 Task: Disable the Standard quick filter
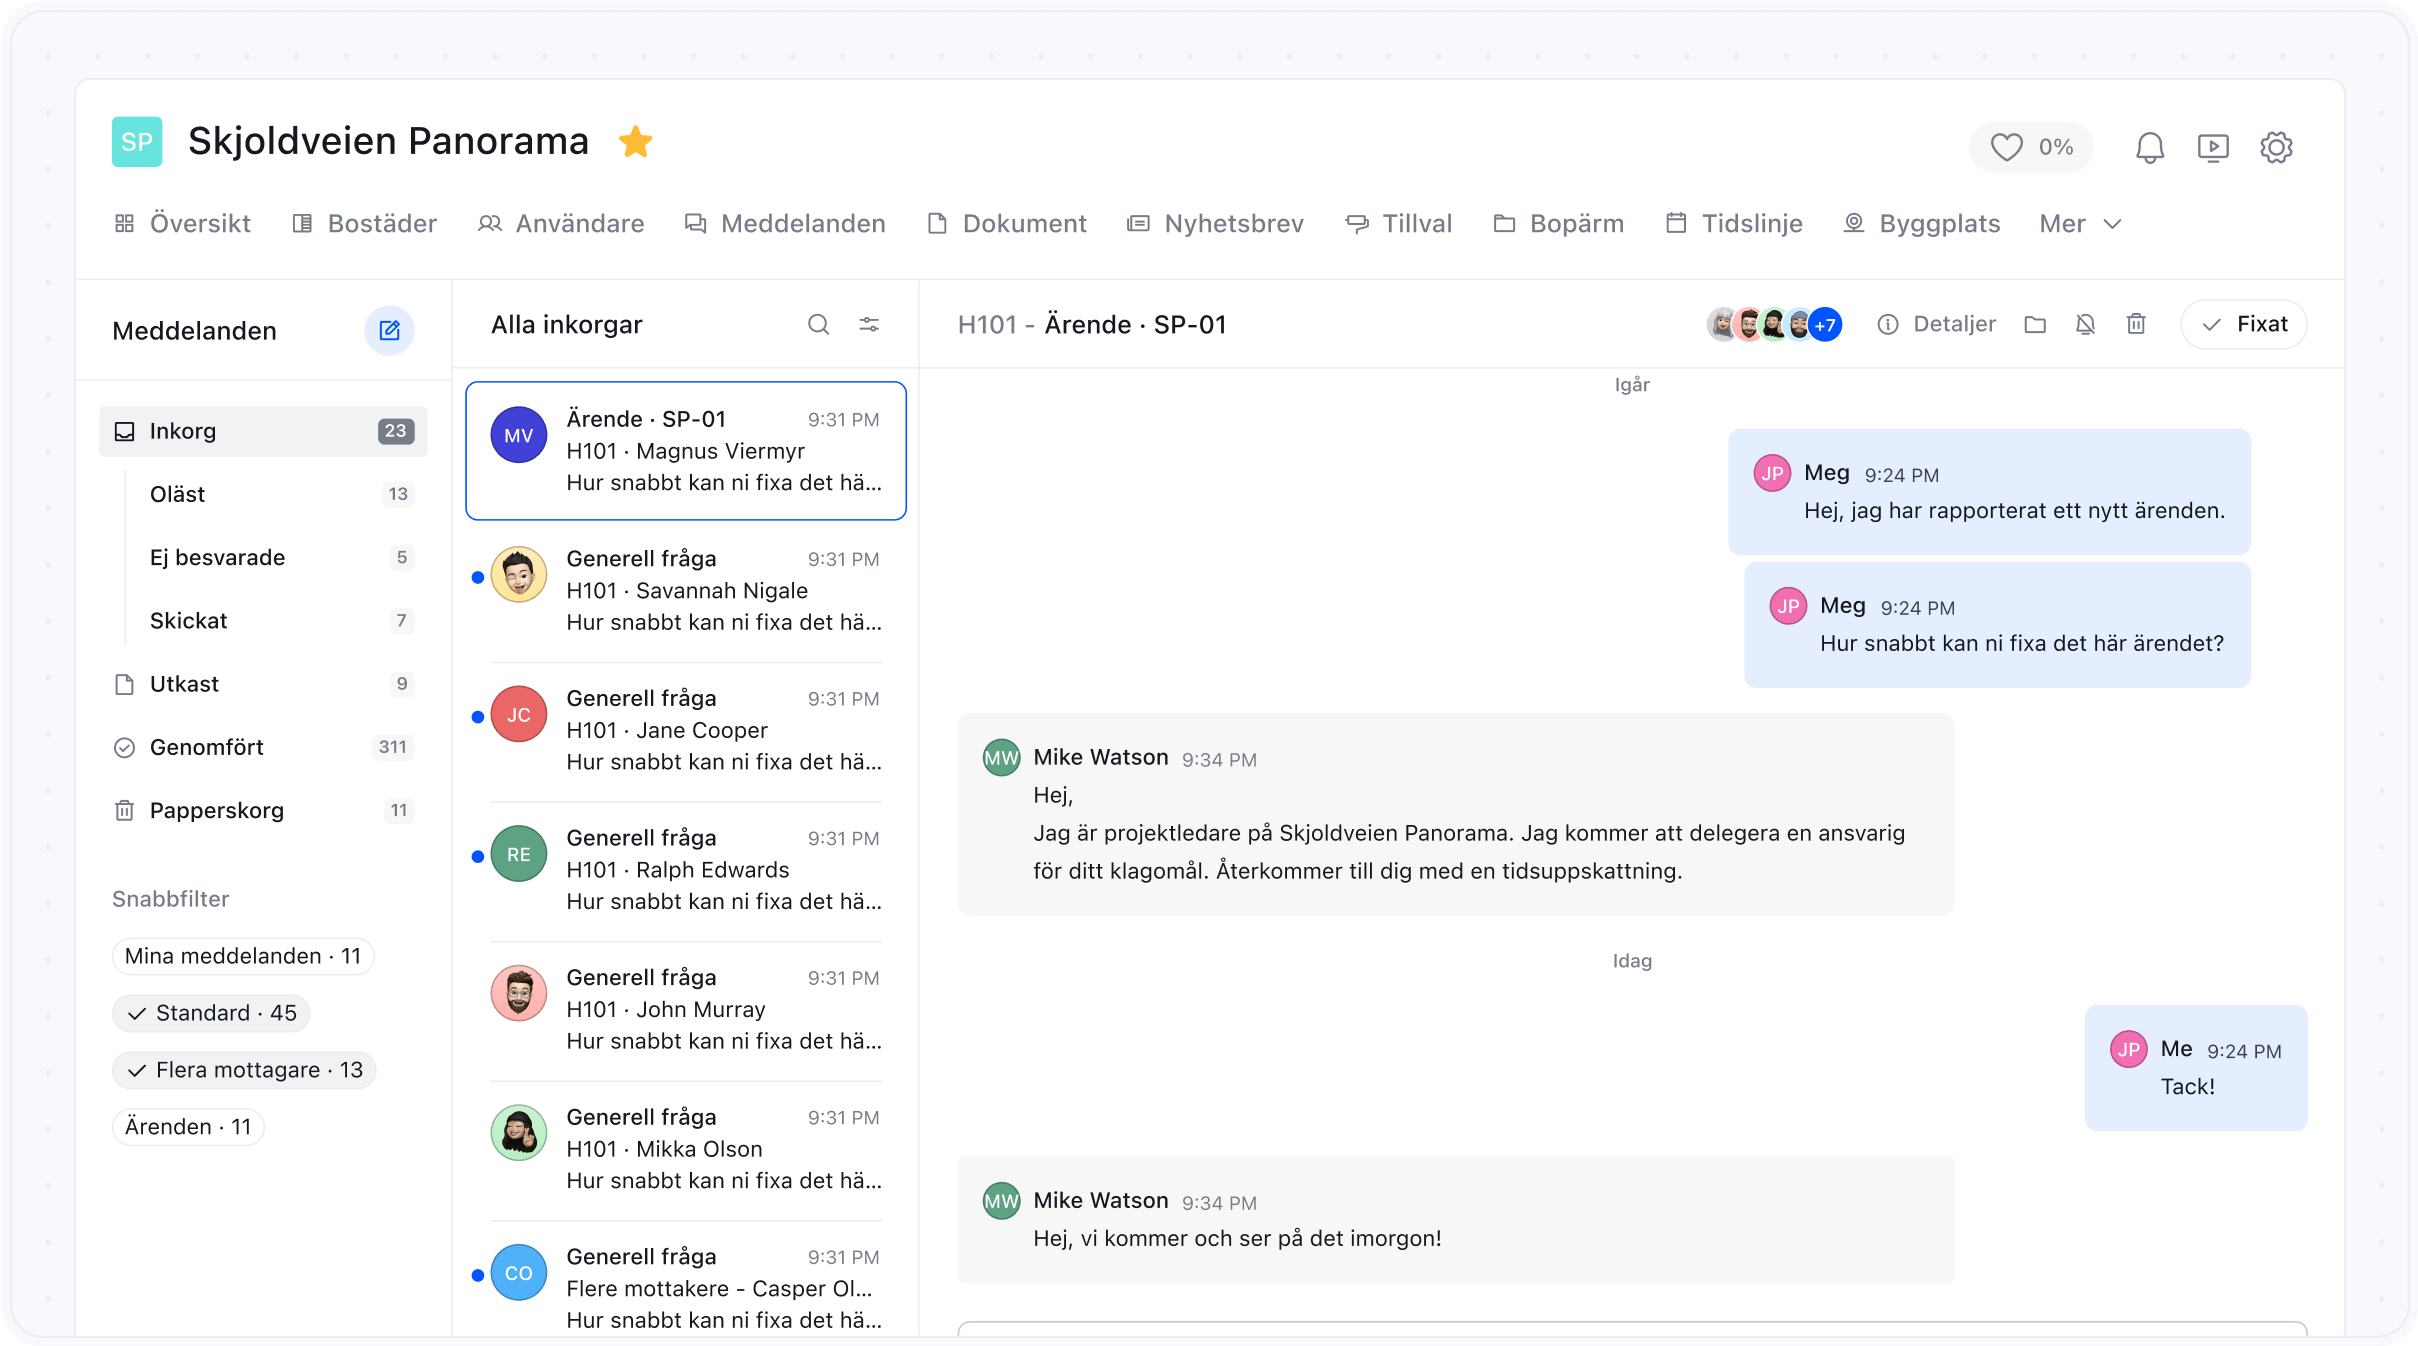pyautogui.click(x=211, y=1013)
